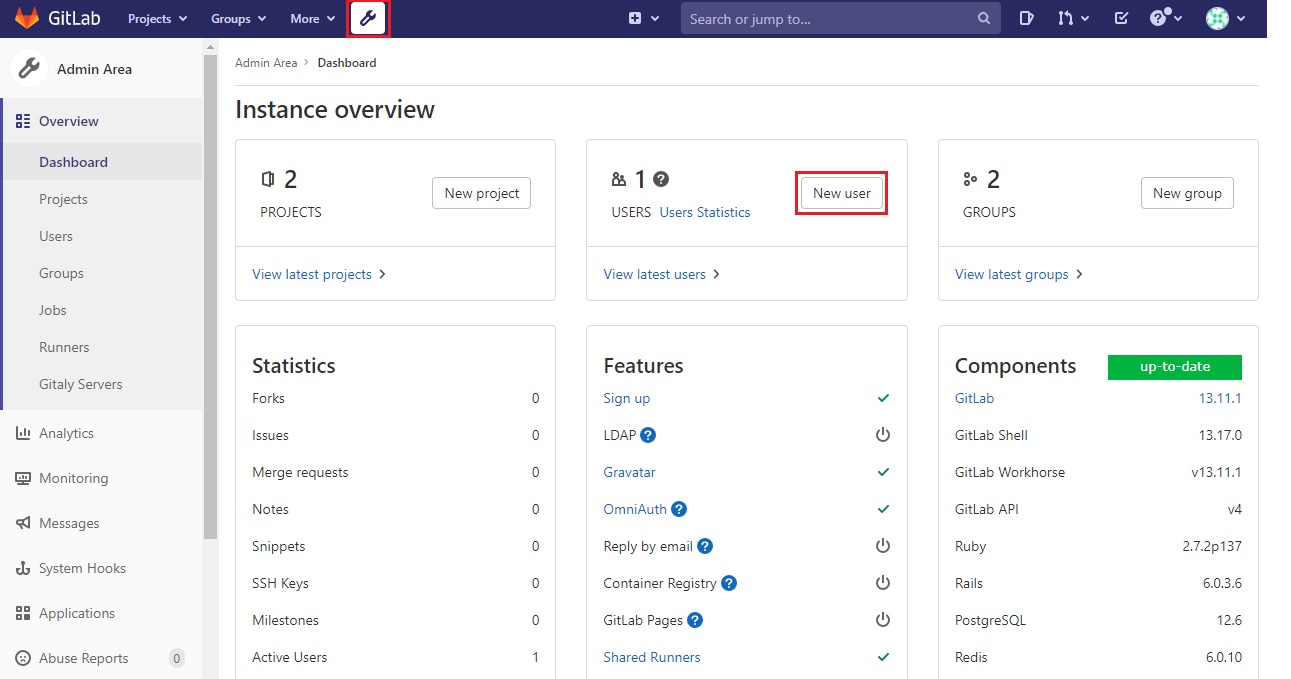Viewport: 1291px width, 679px height.
Task: Click the new item plus icon
Action: (x=635, y=19)
